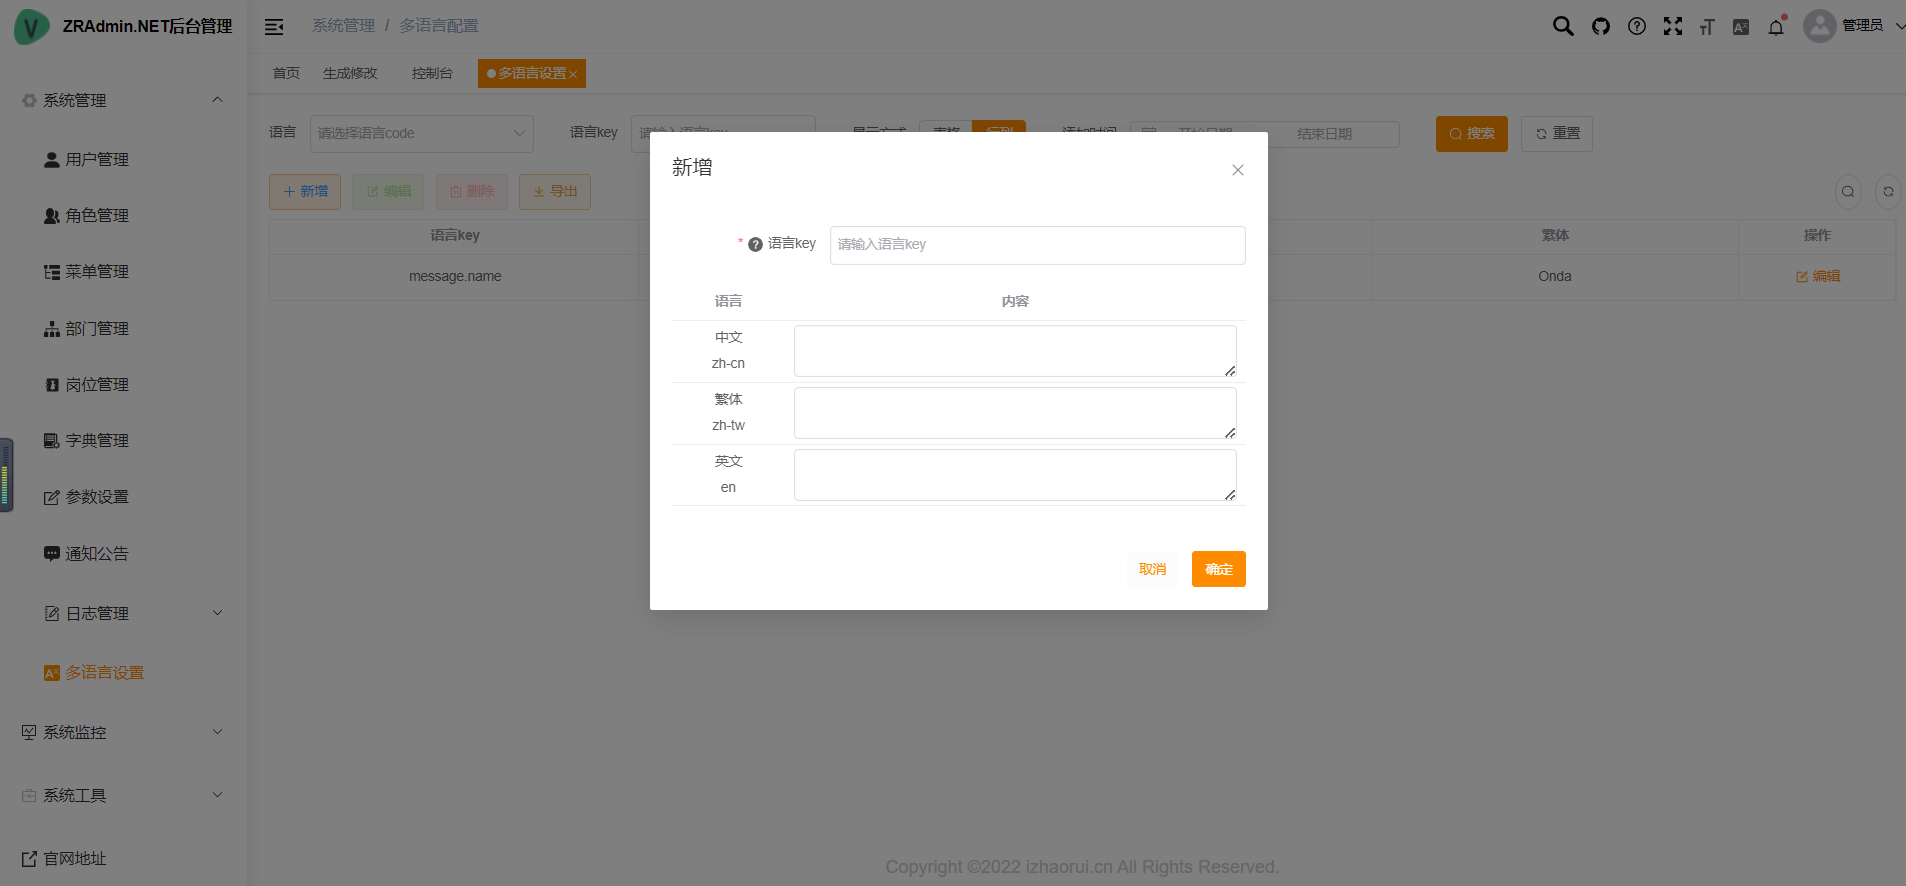Close the 新增 dialog with X
The height and width of the screenshot is (886, 1906).
click(1237, 170)
